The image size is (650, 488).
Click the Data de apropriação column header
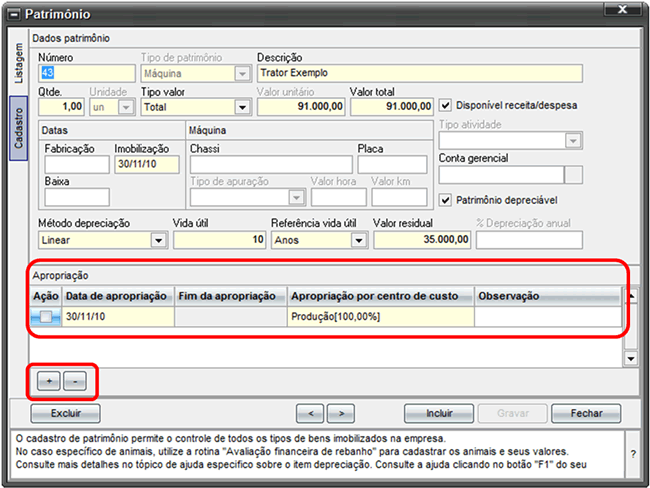coord(118,296)
